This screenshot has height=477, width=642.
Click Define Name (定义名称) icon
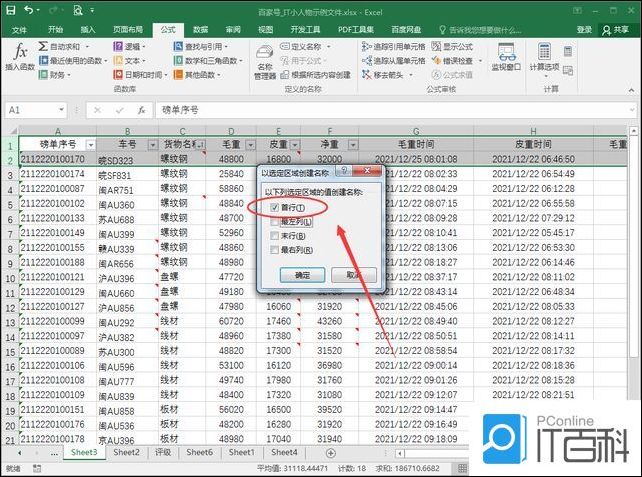(285, 46)
